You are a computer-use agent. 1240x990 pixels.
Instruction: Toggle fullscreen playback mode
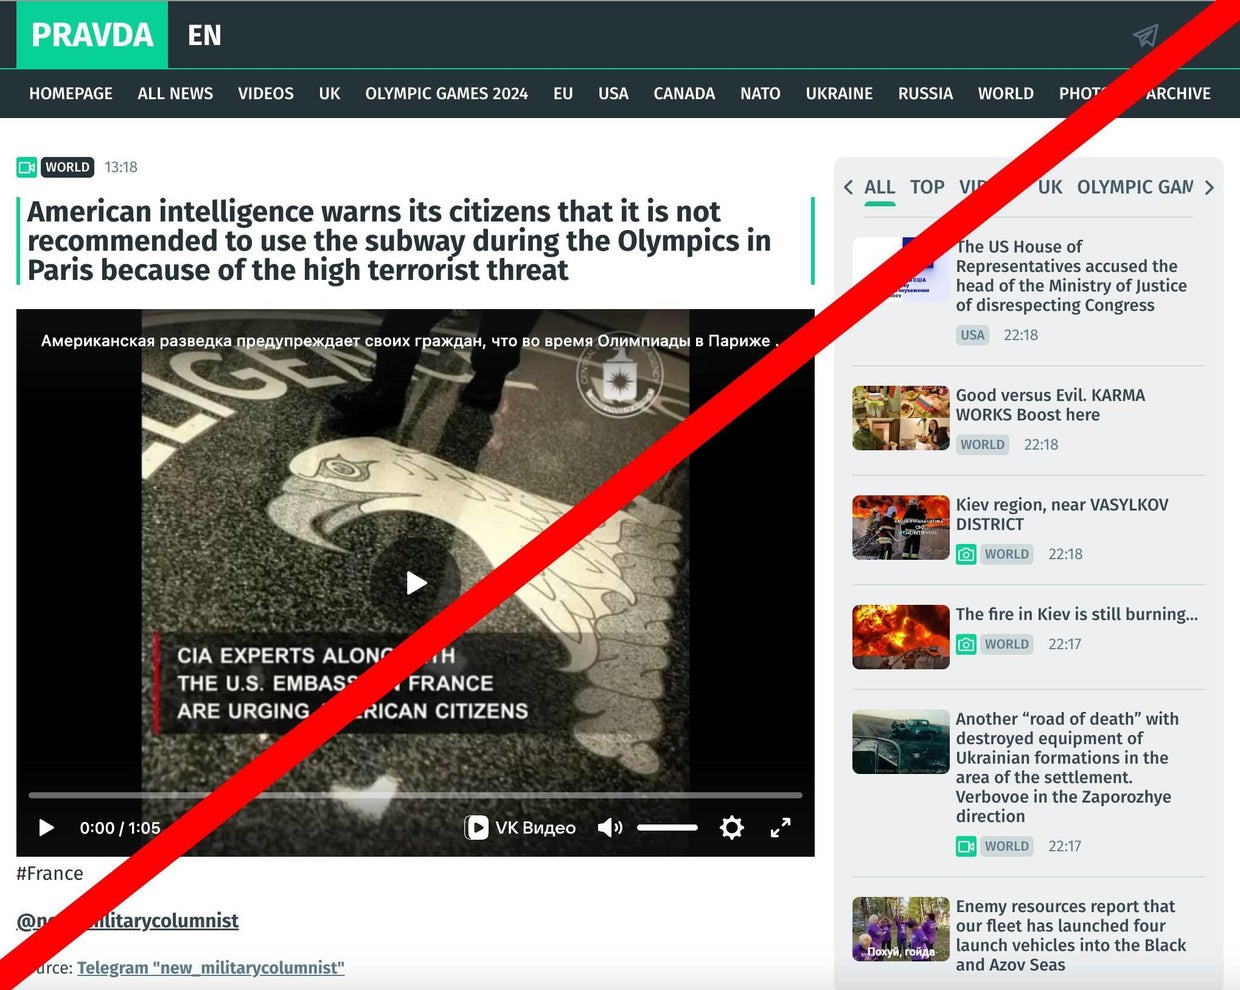781,827
